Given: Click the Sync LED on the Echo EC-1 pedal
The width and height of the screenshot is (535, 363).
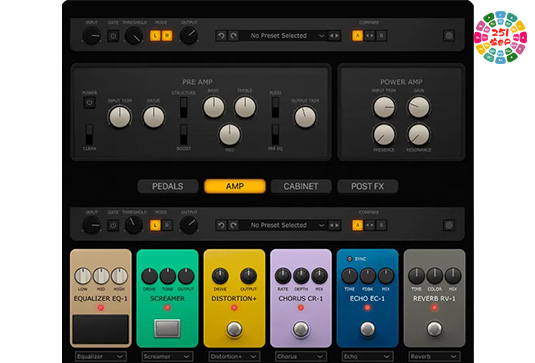Looking at the screenshot, I should [349, 259].
